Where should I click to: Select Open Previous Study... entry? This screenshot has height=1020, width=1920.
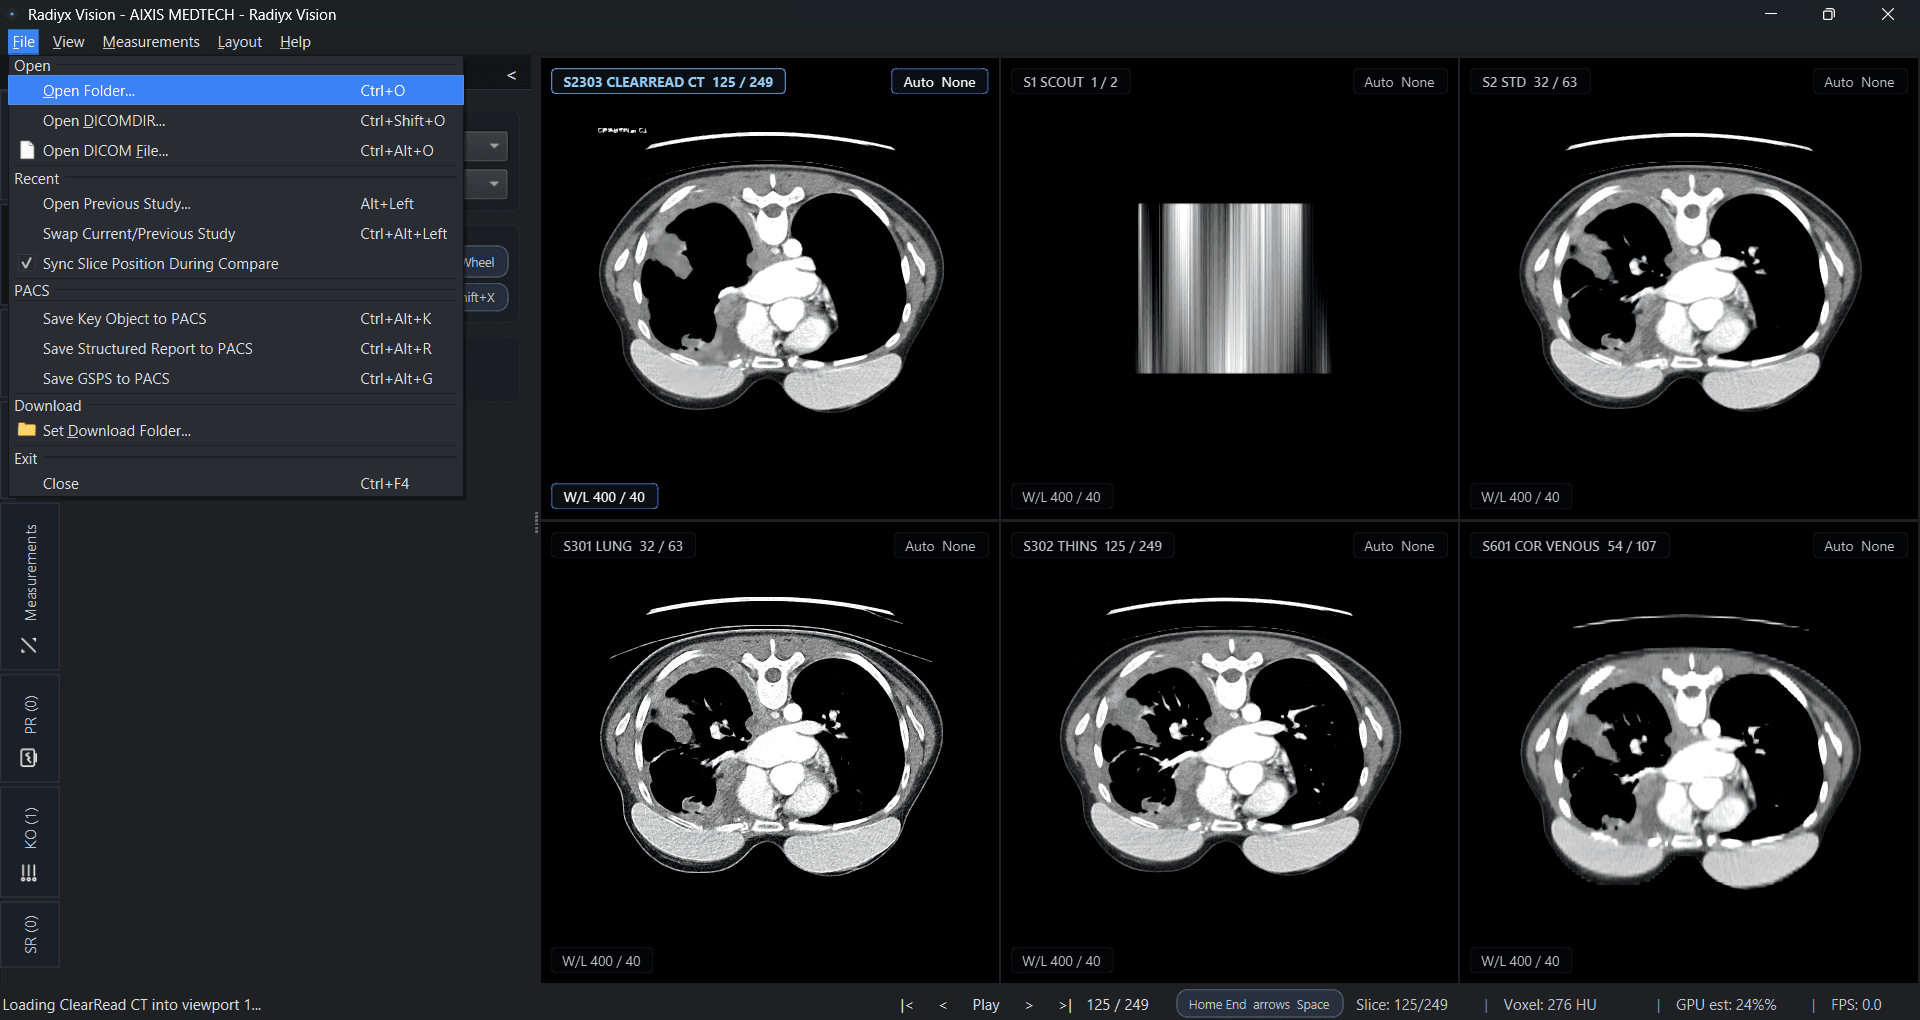click(x=236, y=204)
